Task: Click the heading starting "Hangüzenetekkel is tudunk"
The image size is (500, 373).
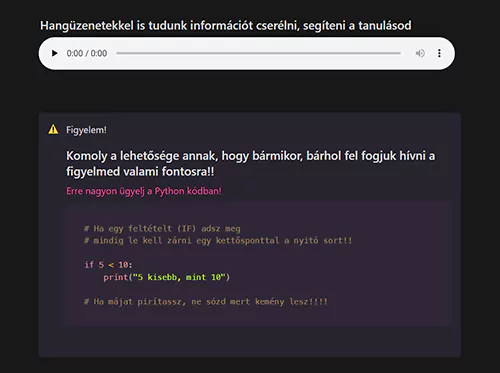Action: (226, 26)
